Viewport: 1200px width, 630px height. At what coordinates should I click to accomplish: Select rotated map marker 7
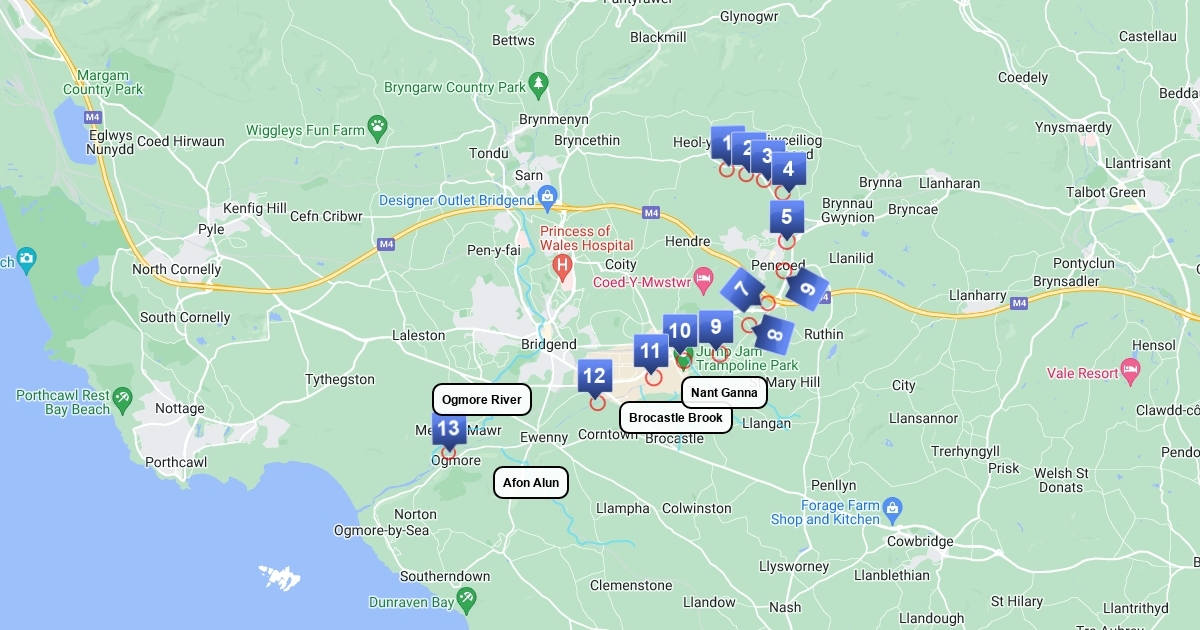pos(742,290)
